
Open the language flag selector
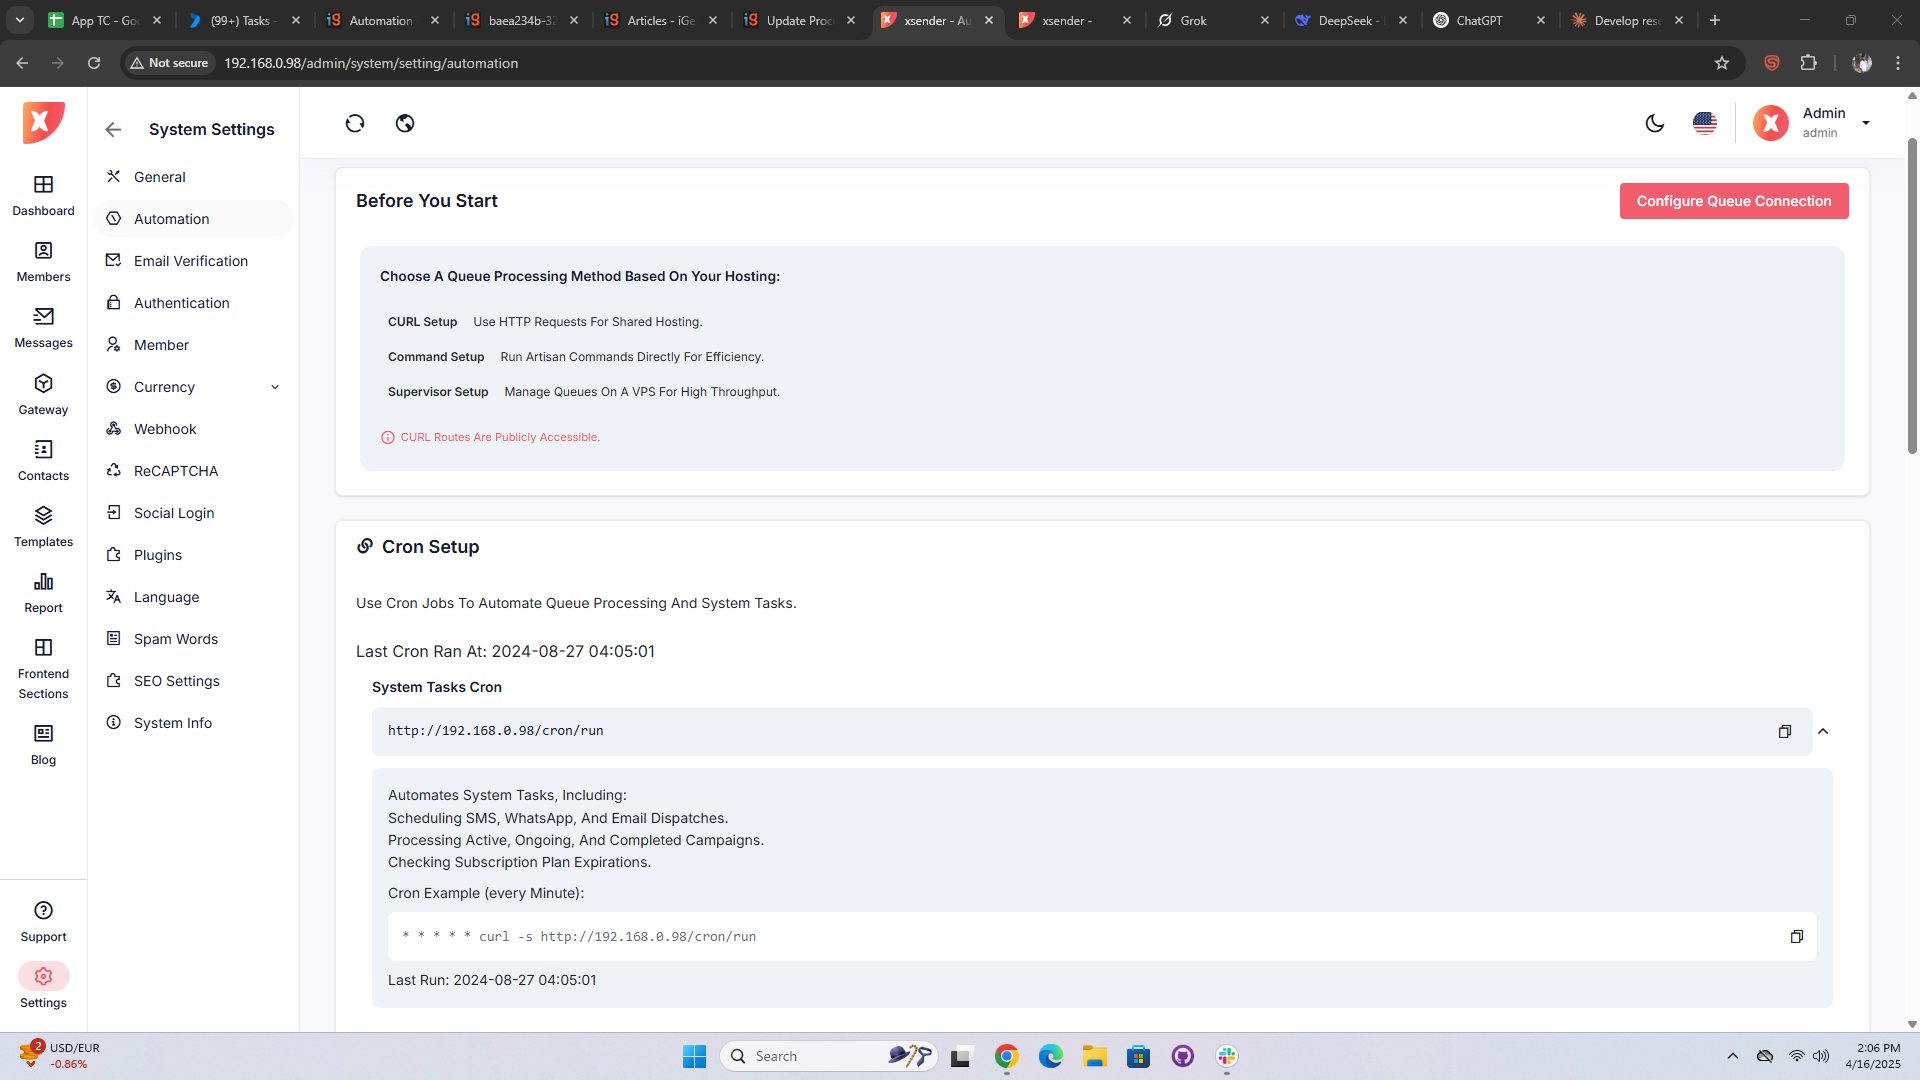[x=1705, y=123]
